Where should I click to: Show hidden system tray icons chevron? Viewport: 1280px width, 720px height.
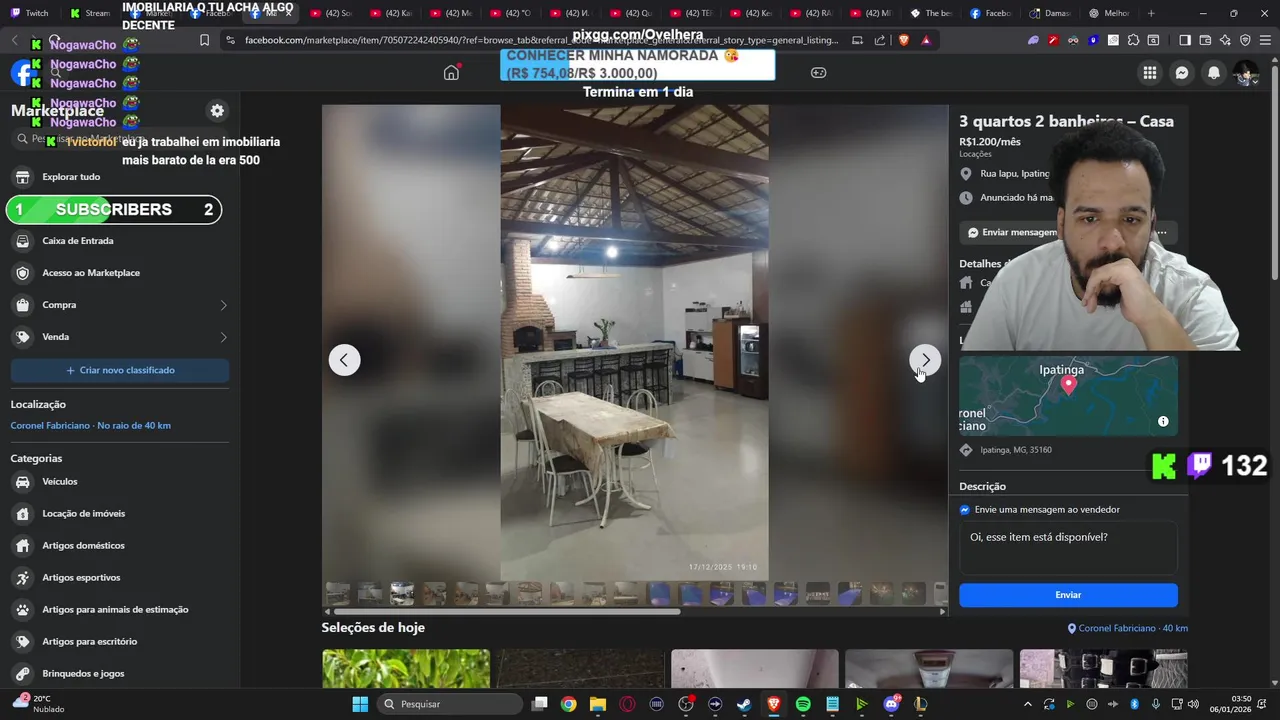(x=1027, y=704)
